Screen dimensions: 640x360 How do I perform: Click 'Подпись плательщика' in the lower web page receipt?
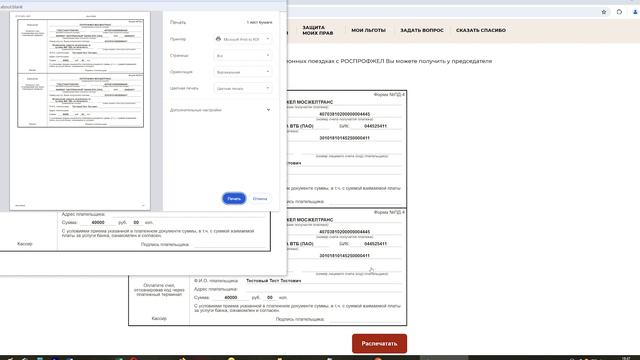point(300,319)
